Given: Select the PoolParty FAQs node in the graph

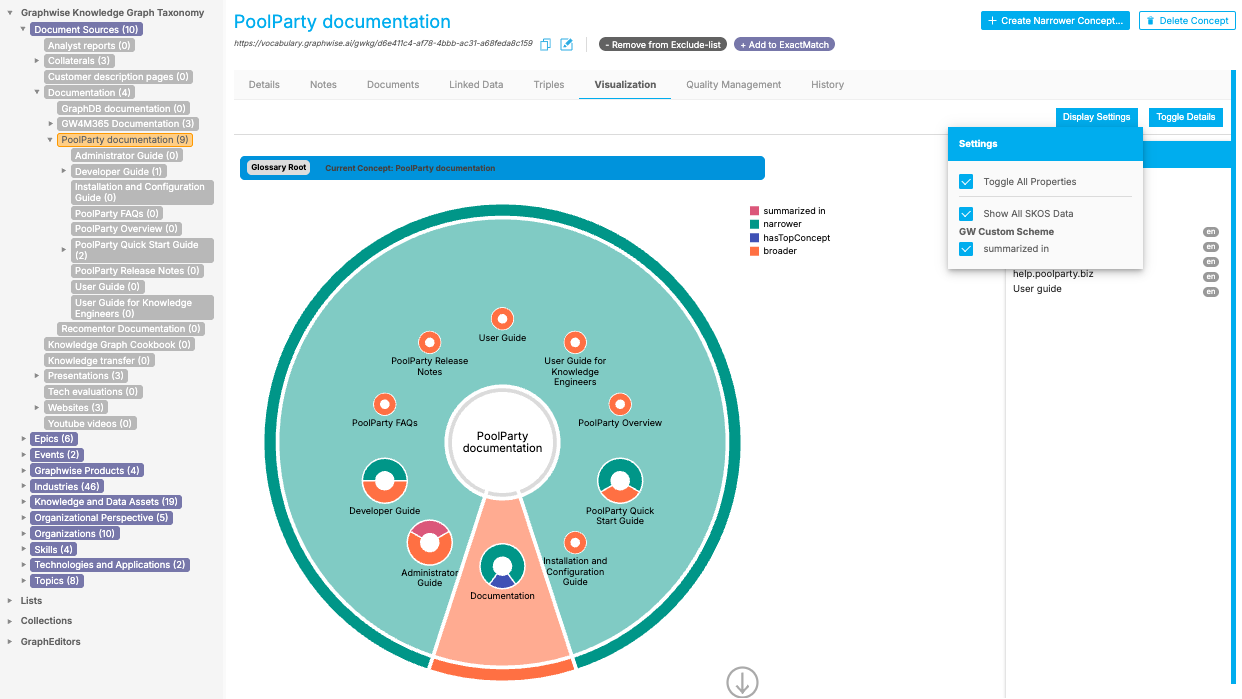Looking at the screenshot, I should tap(385, 404).
